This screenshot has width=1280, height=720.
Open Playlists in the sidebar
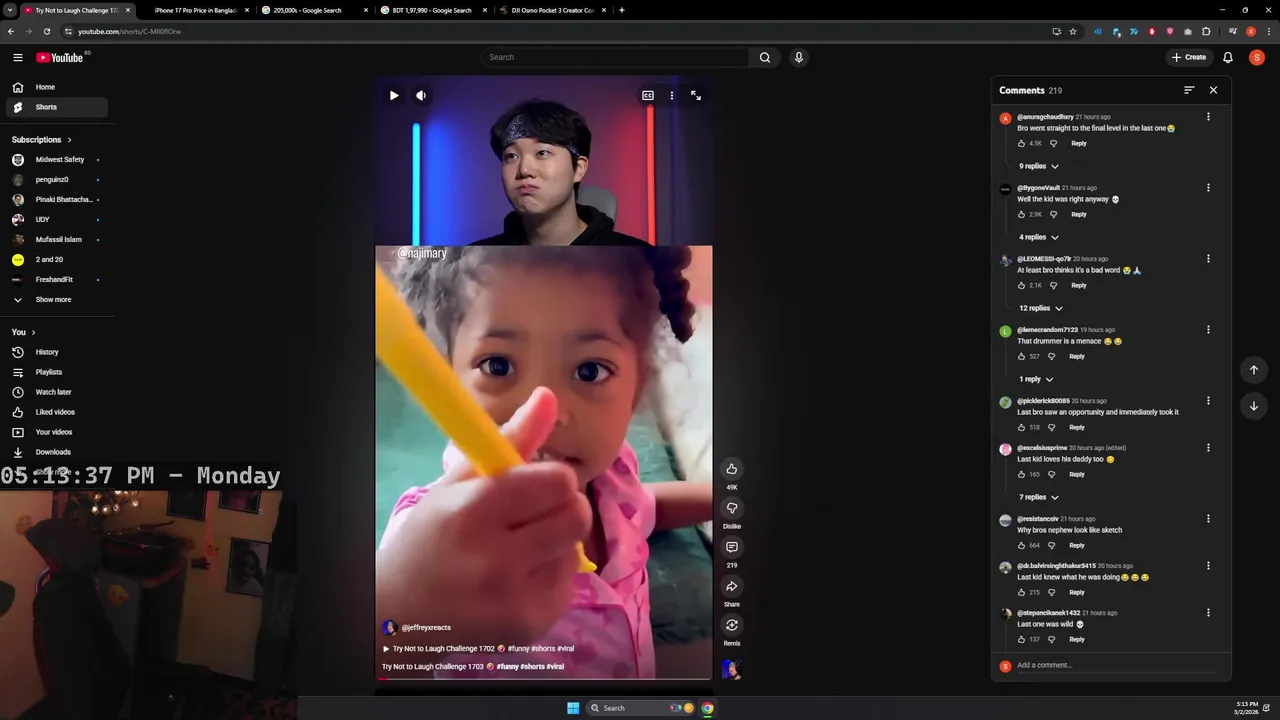pyautogui.click(x=57, y=372)
